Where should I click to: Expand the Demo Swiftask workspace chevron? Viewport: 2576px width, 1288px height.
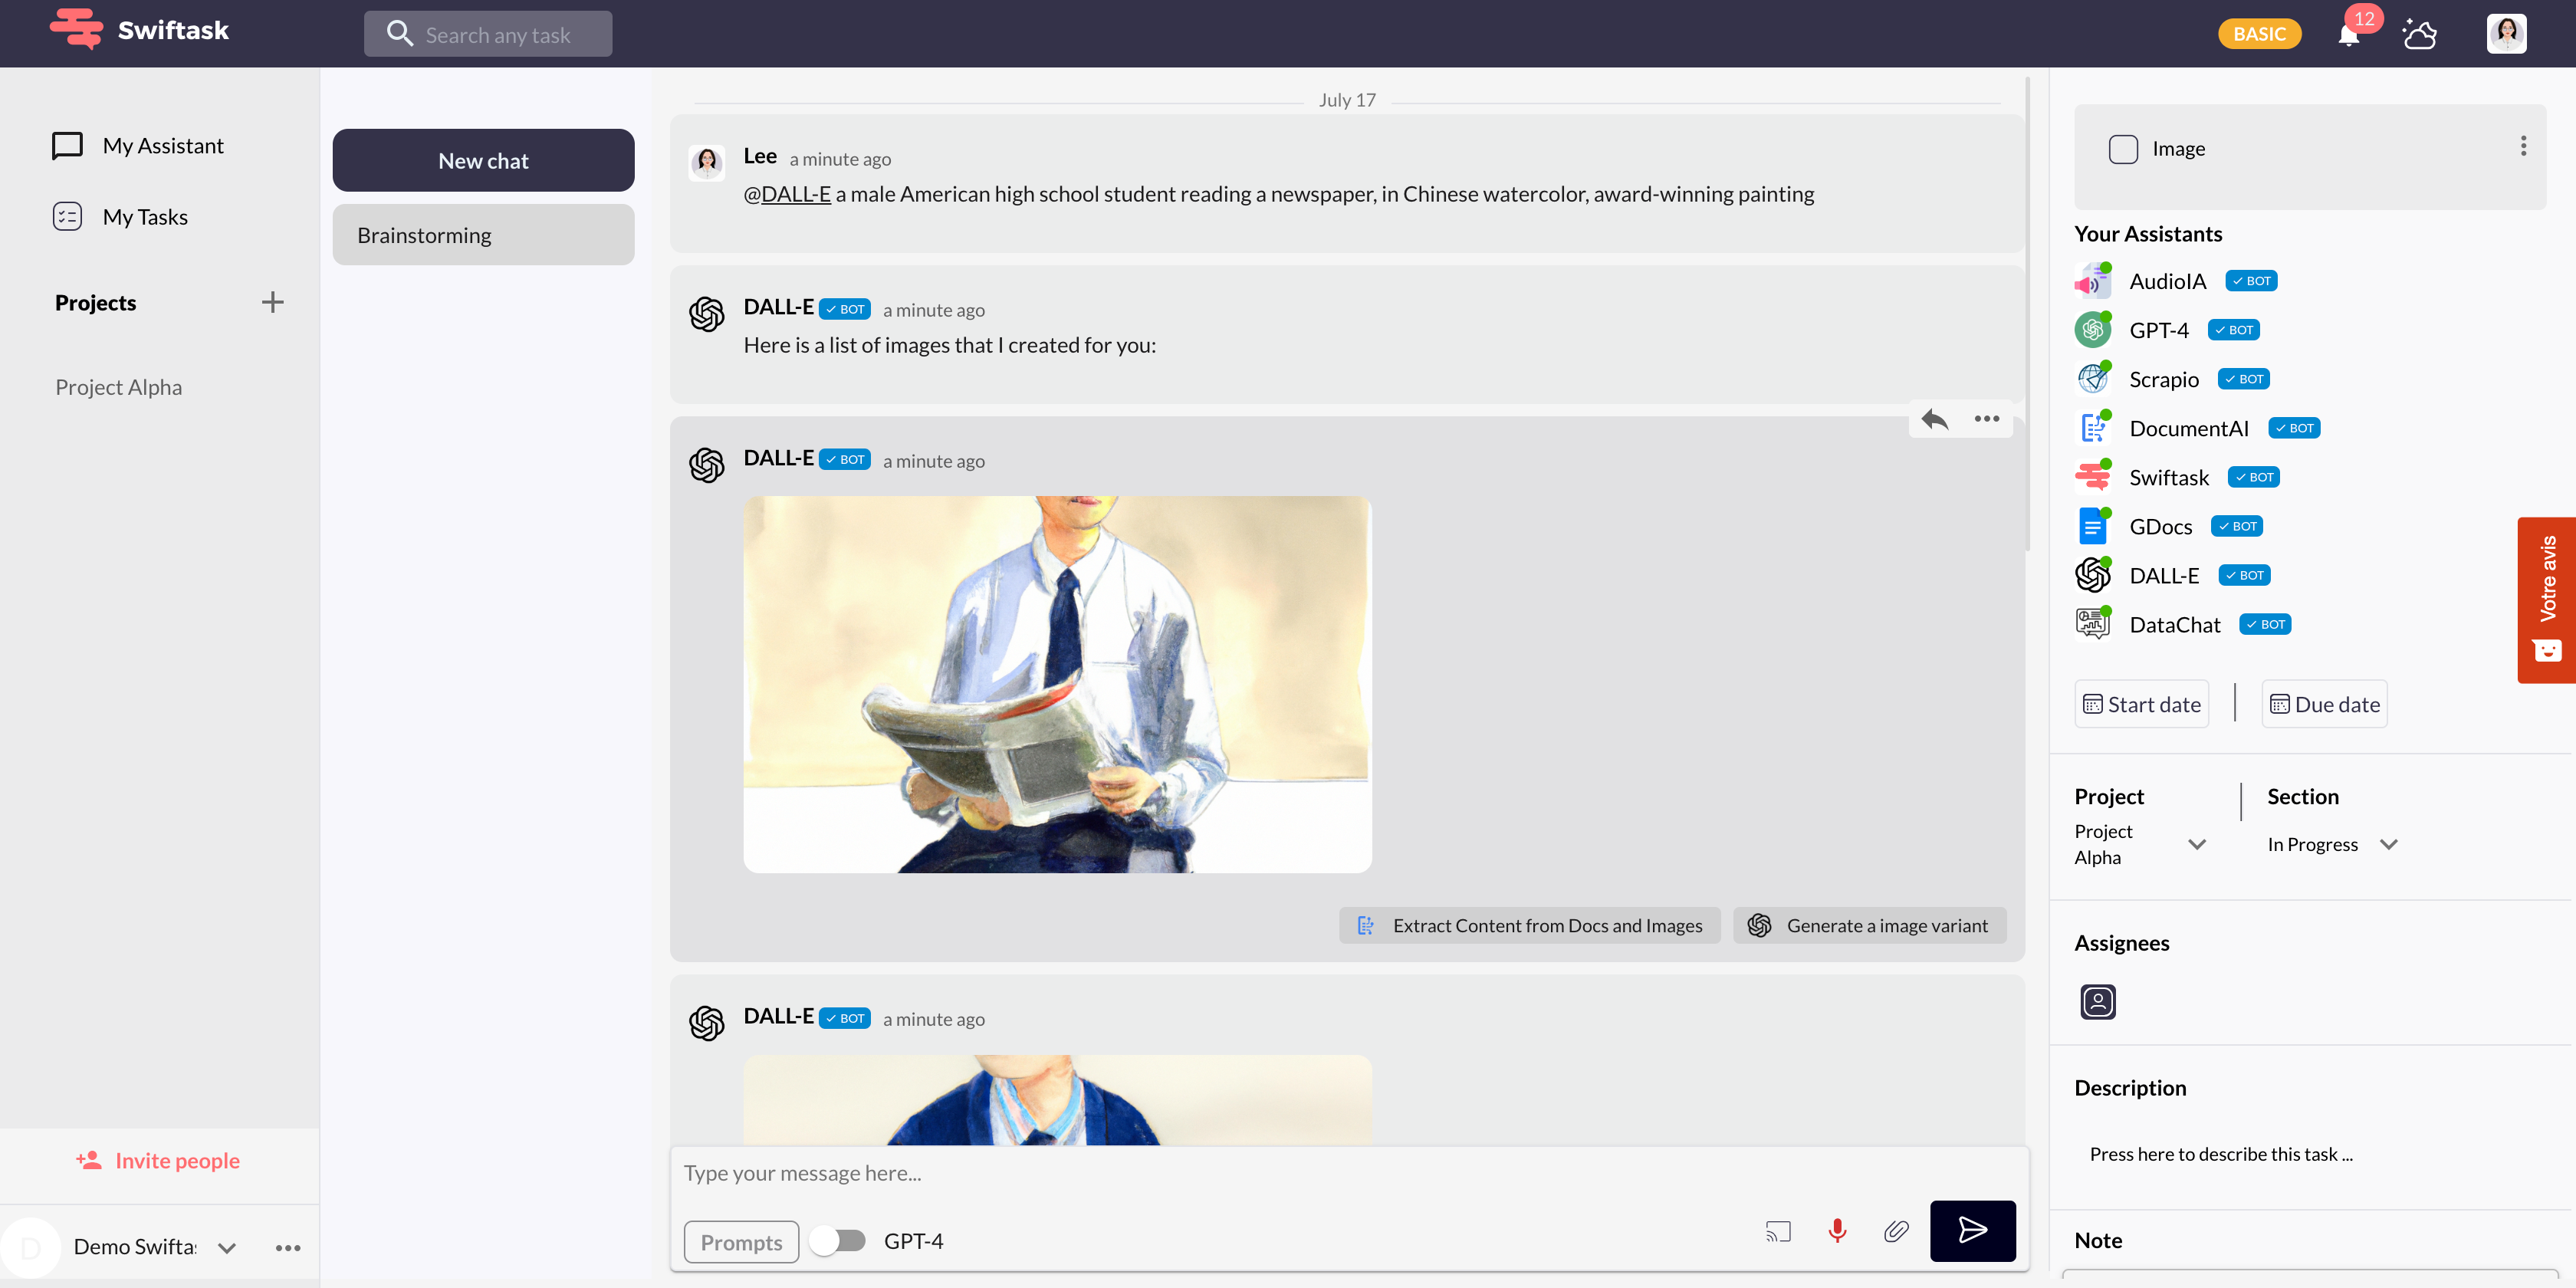(x=227, y=1247)
